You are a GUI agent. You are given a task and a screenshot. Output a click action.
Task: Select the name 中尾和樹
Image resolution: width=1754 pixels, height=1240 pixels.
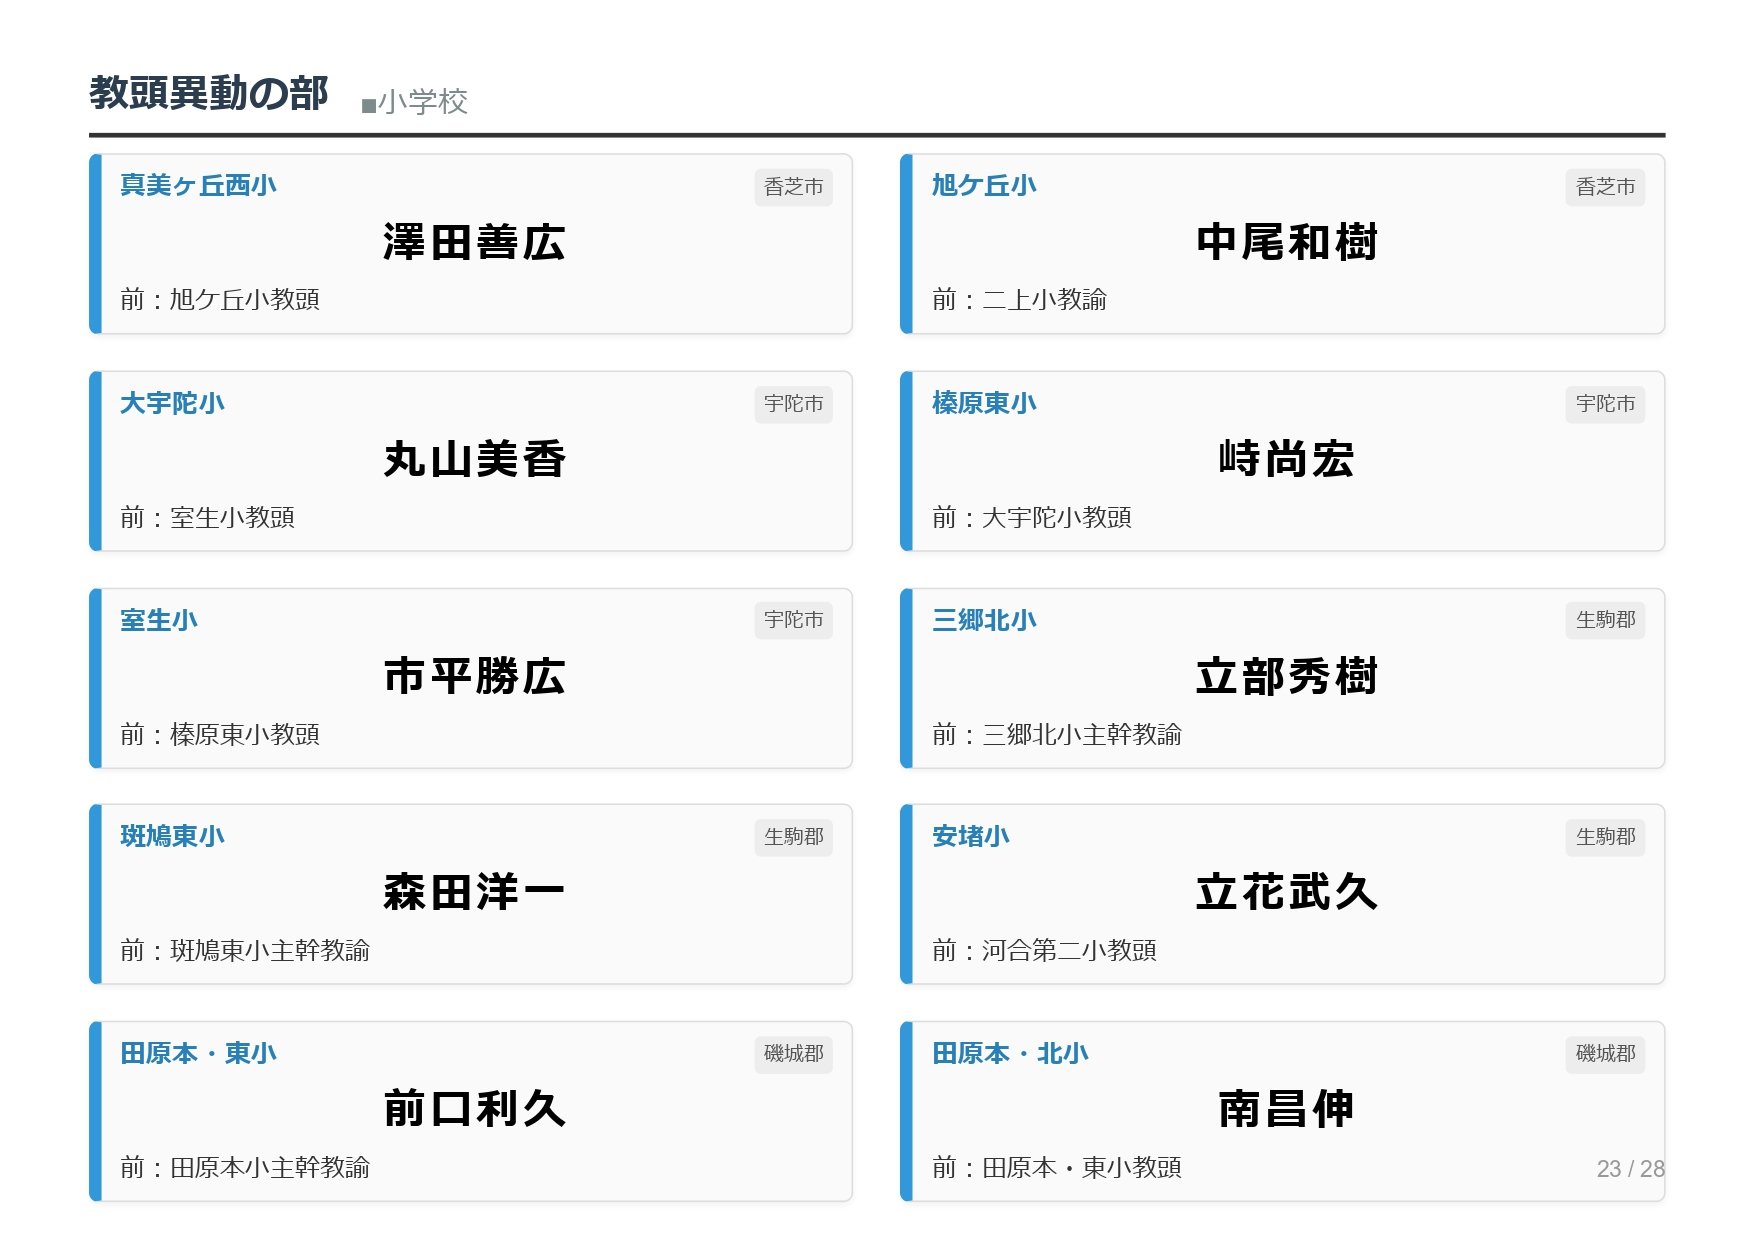[1286, 243]
